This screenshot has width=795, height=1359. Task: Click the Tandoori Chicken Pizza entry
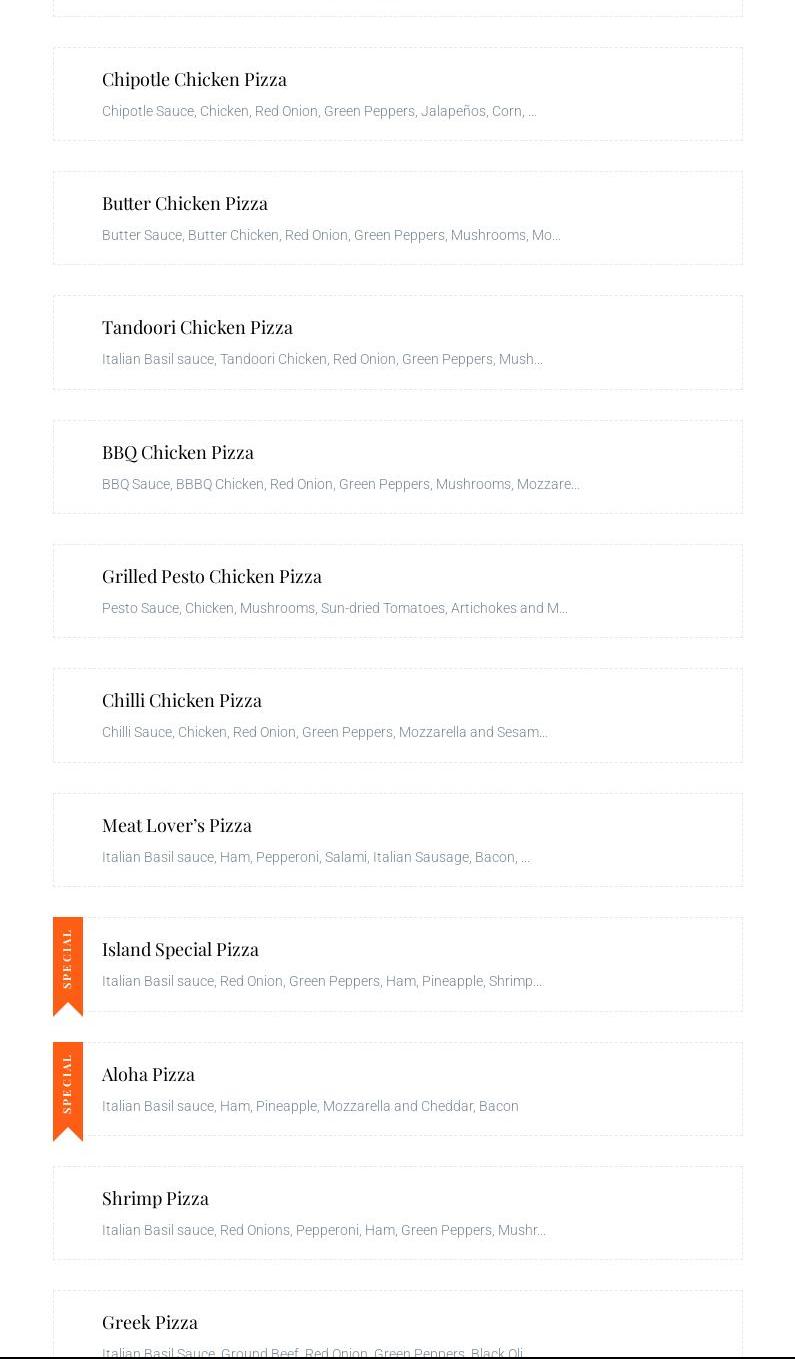point(197,327)
